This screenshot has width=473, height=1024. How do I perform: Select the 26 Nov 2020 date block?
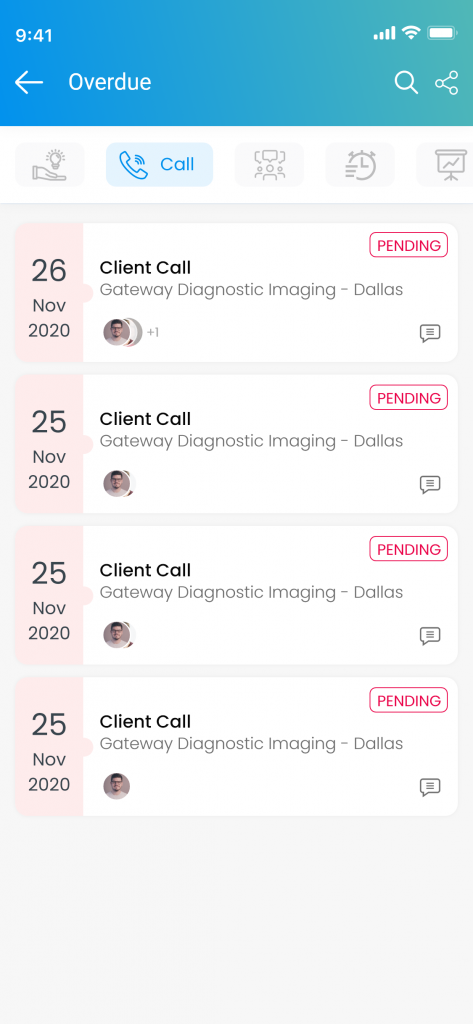[49, 293]
